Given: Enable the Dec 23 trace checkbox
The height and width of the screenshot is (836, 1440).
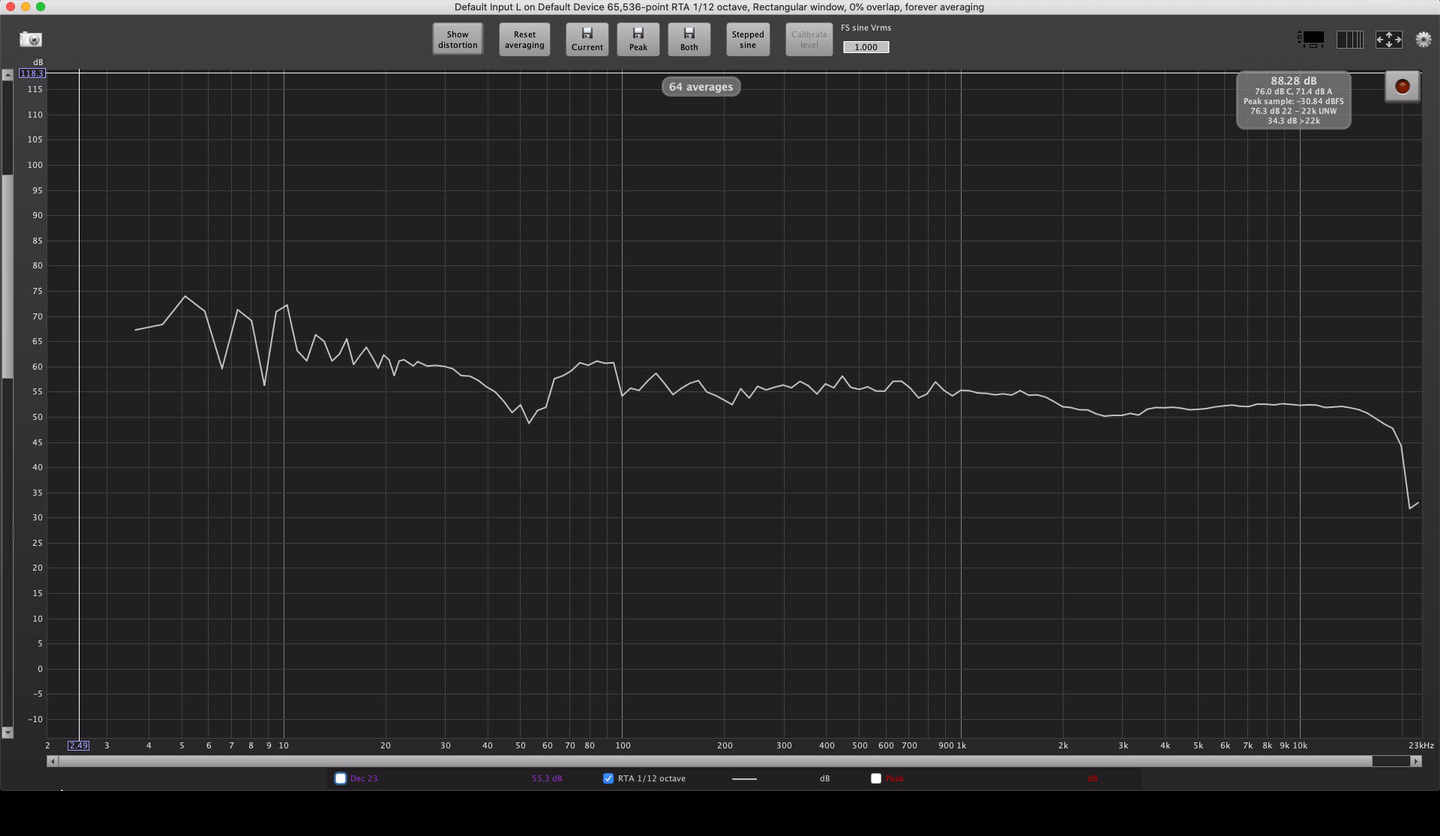Looking at the screenshot, I should (341, 778).
